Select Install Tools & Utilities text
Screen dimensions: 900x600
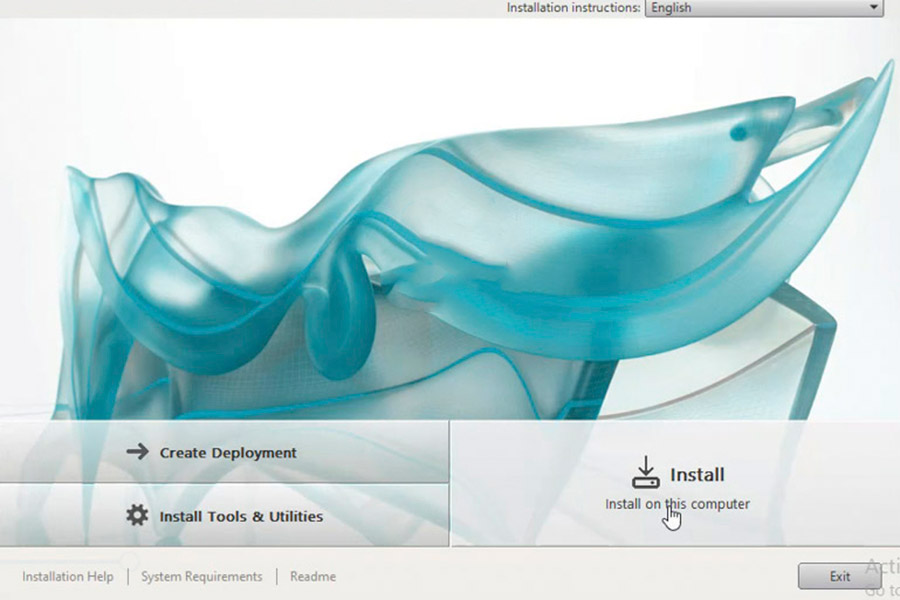tap(241, 517)
